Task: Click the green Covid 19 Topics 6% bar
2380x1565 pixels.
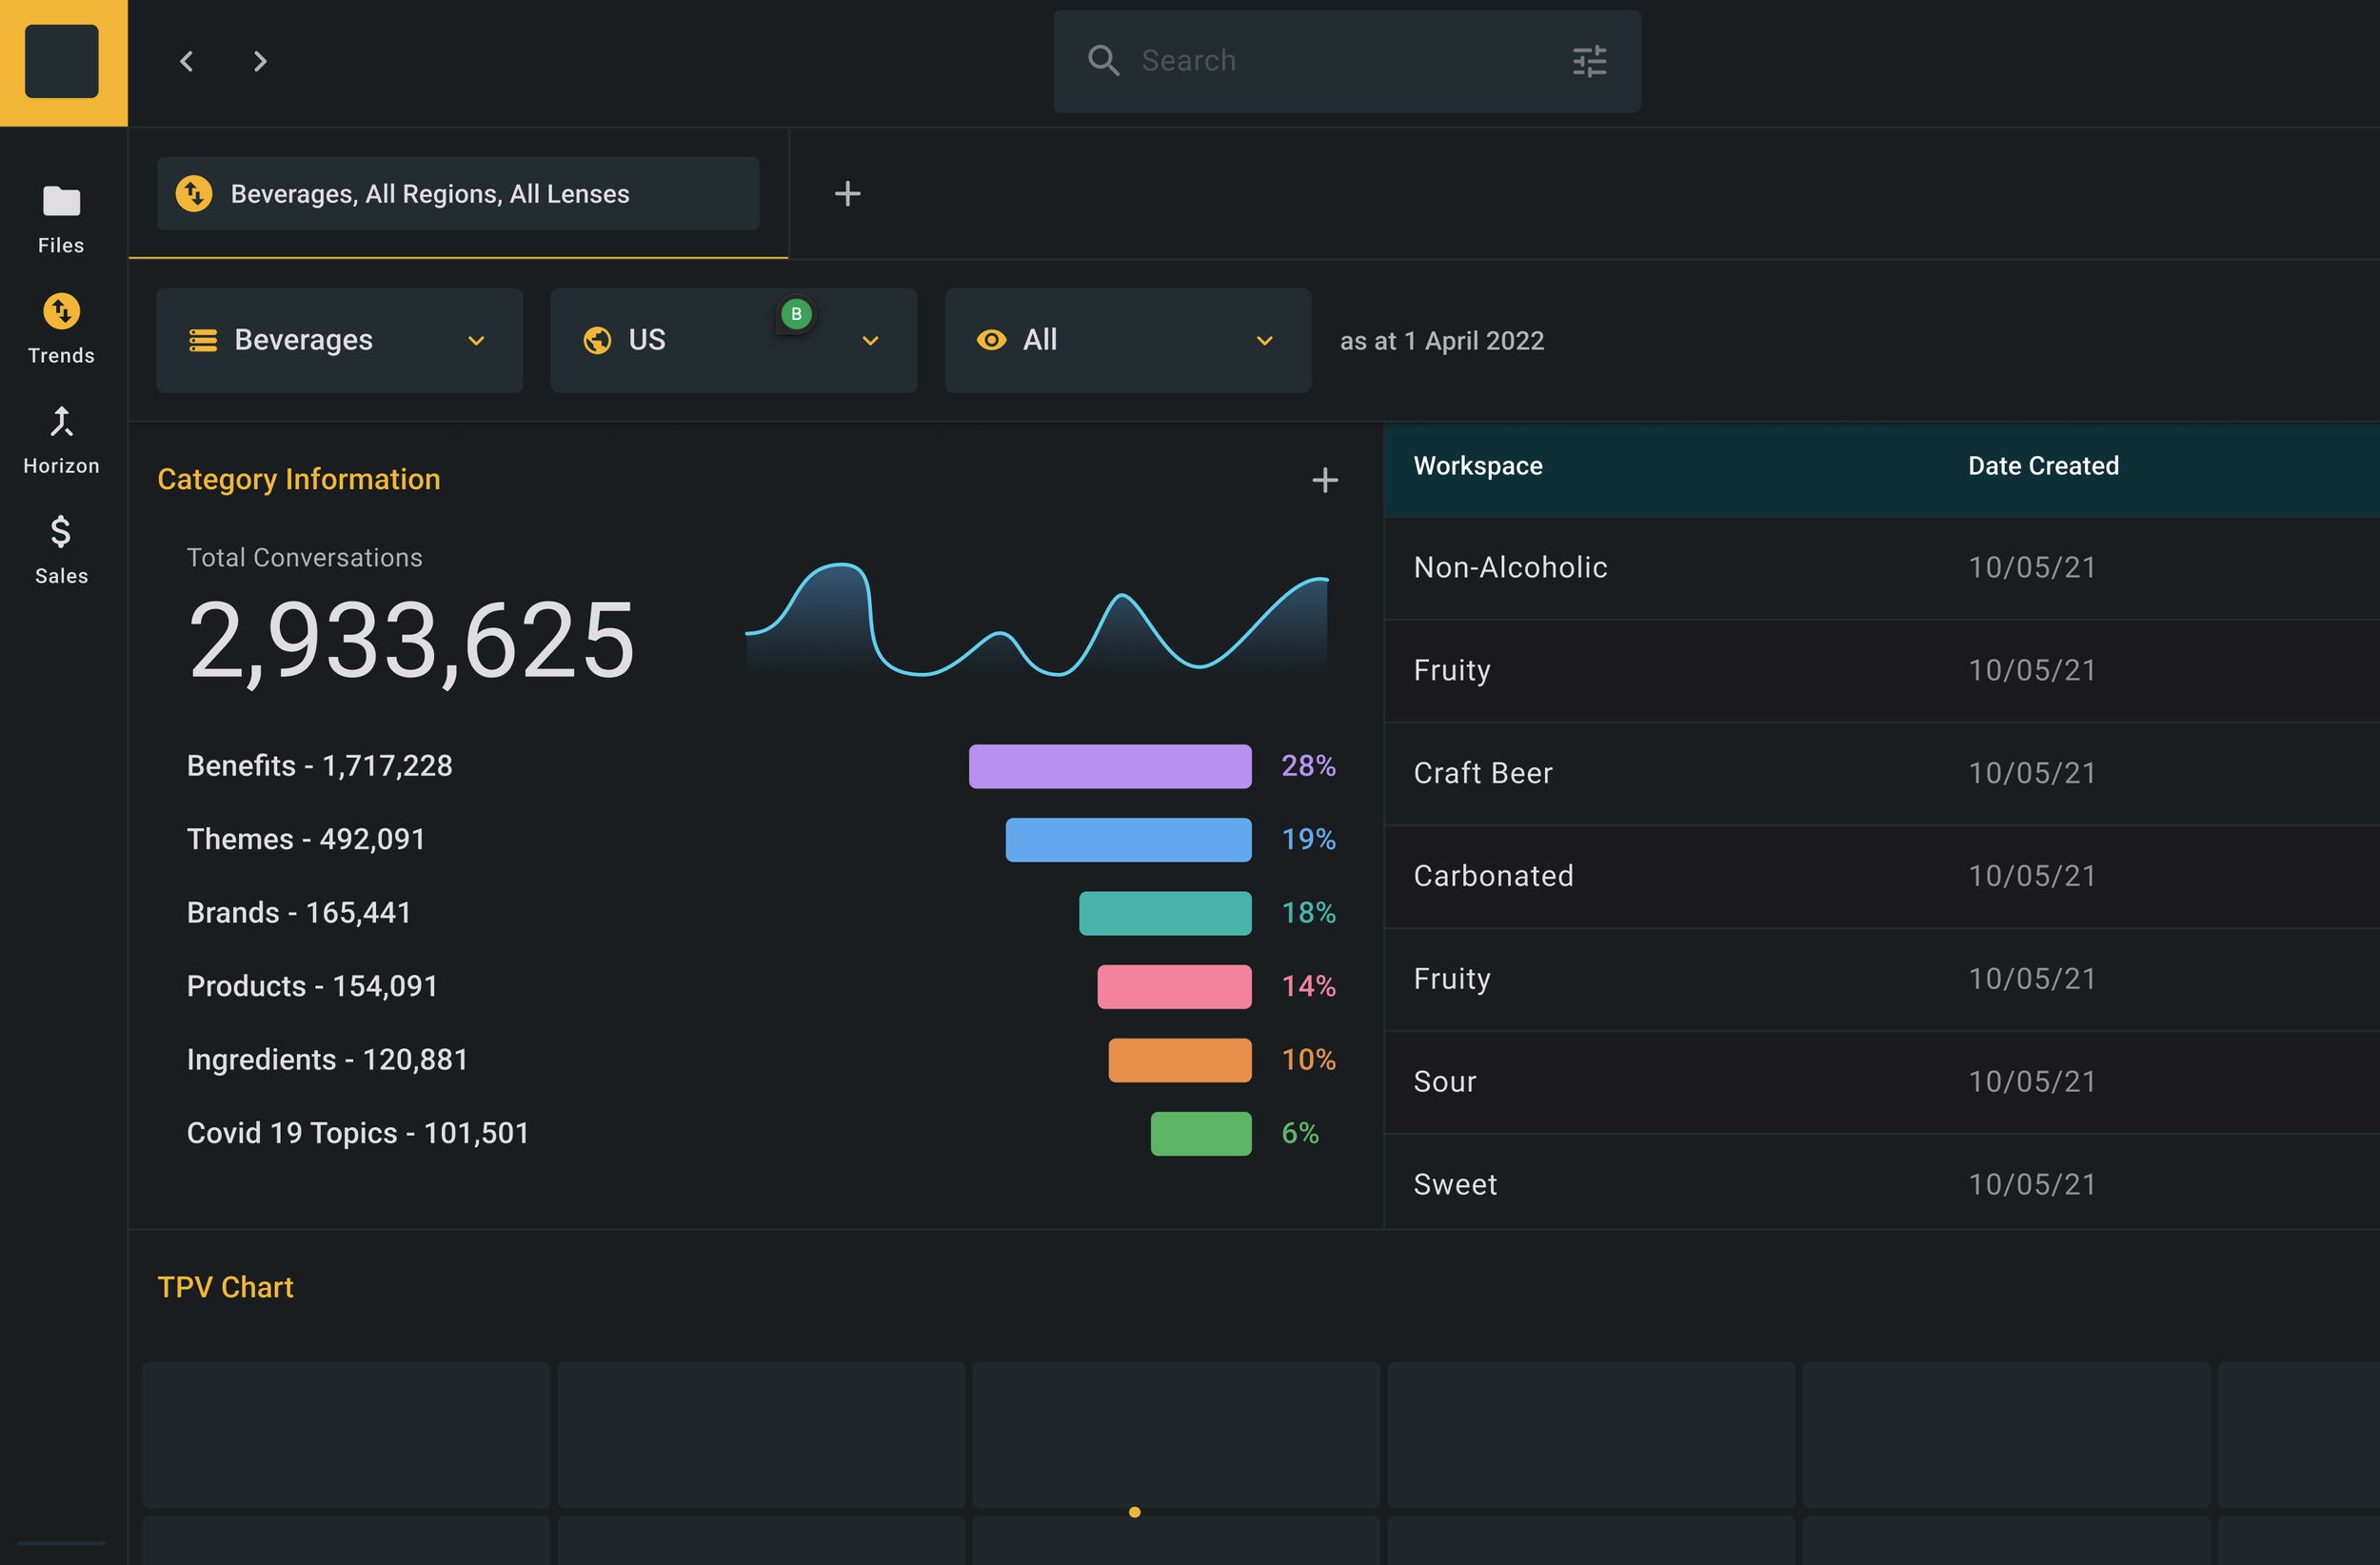Action: pos(1201,1134)
